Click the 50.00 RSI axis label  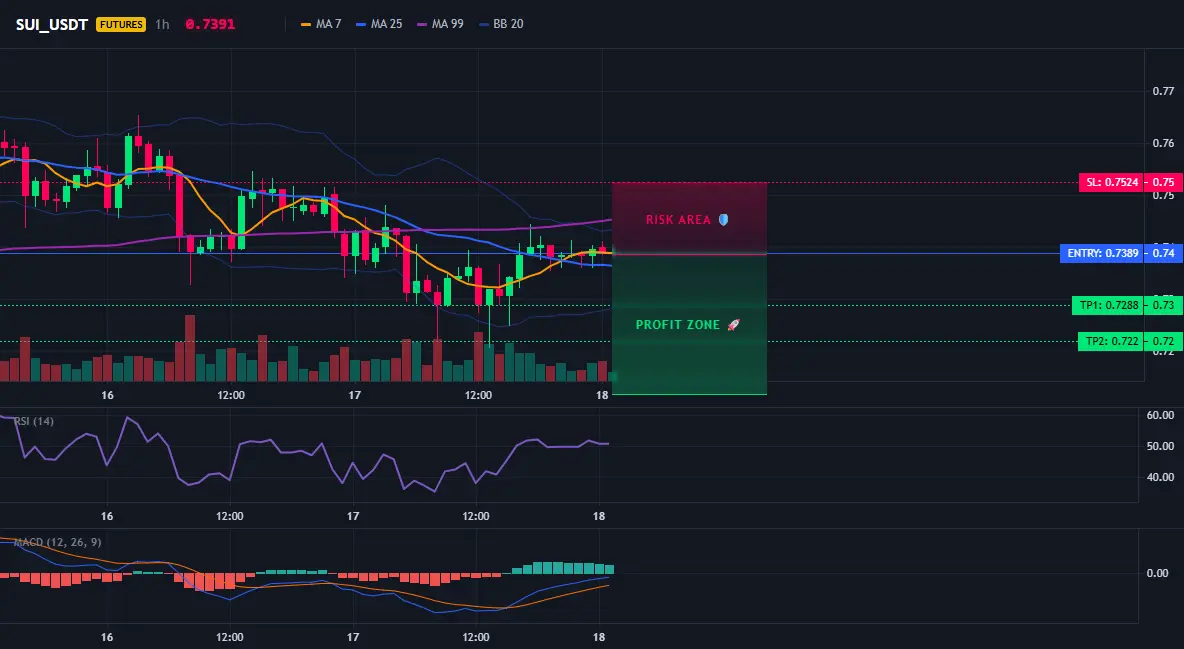(1160, 446)
